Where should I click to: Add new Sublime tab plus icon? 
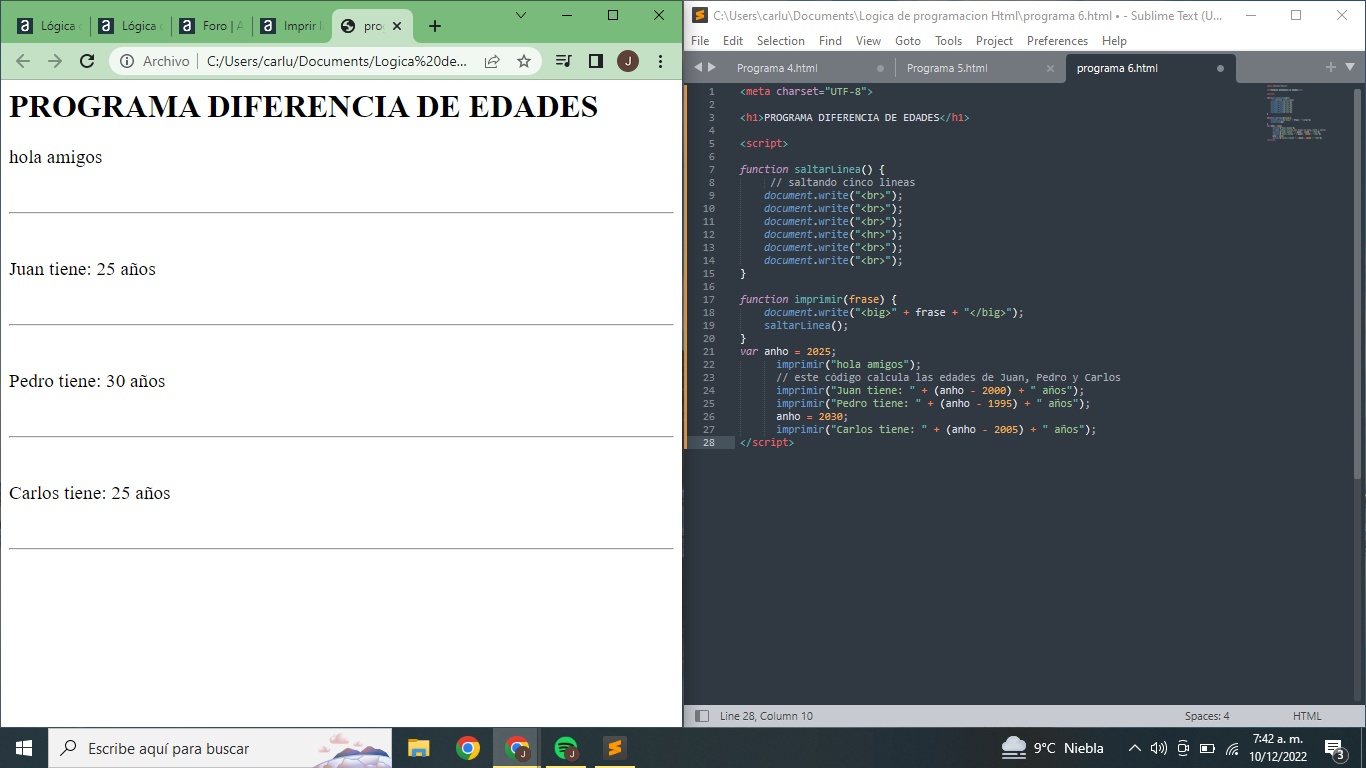pyautogui.click(x=1331, y=67)
